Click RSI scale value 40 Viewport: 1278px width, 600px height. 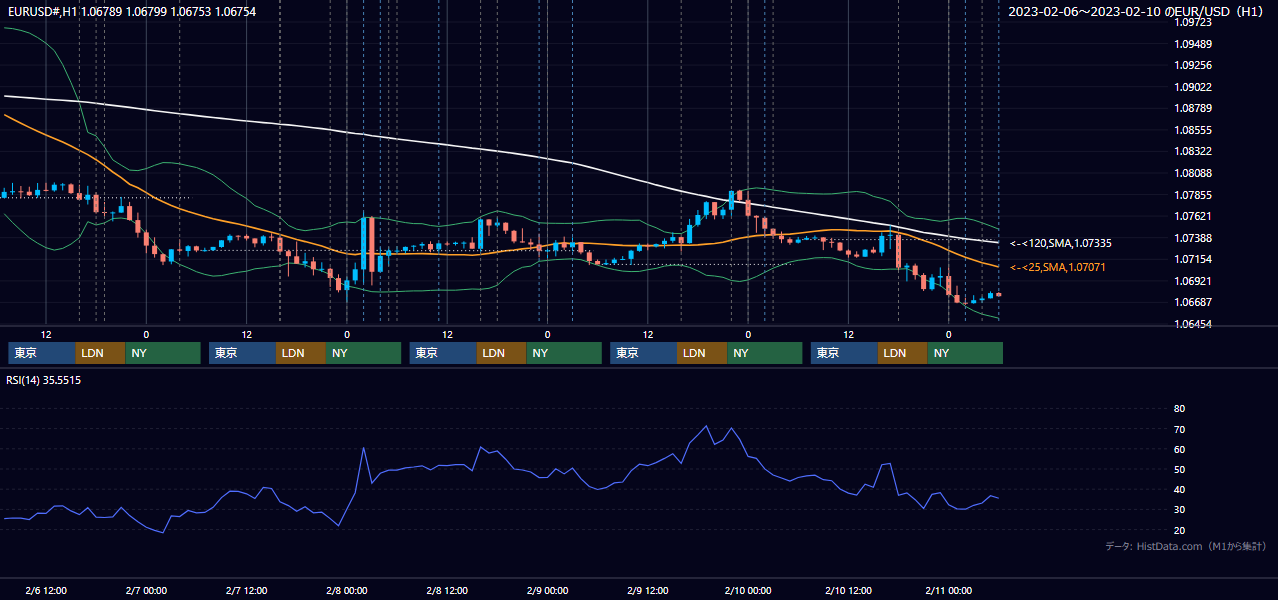pyautogui.click(x=1179, y=489)
